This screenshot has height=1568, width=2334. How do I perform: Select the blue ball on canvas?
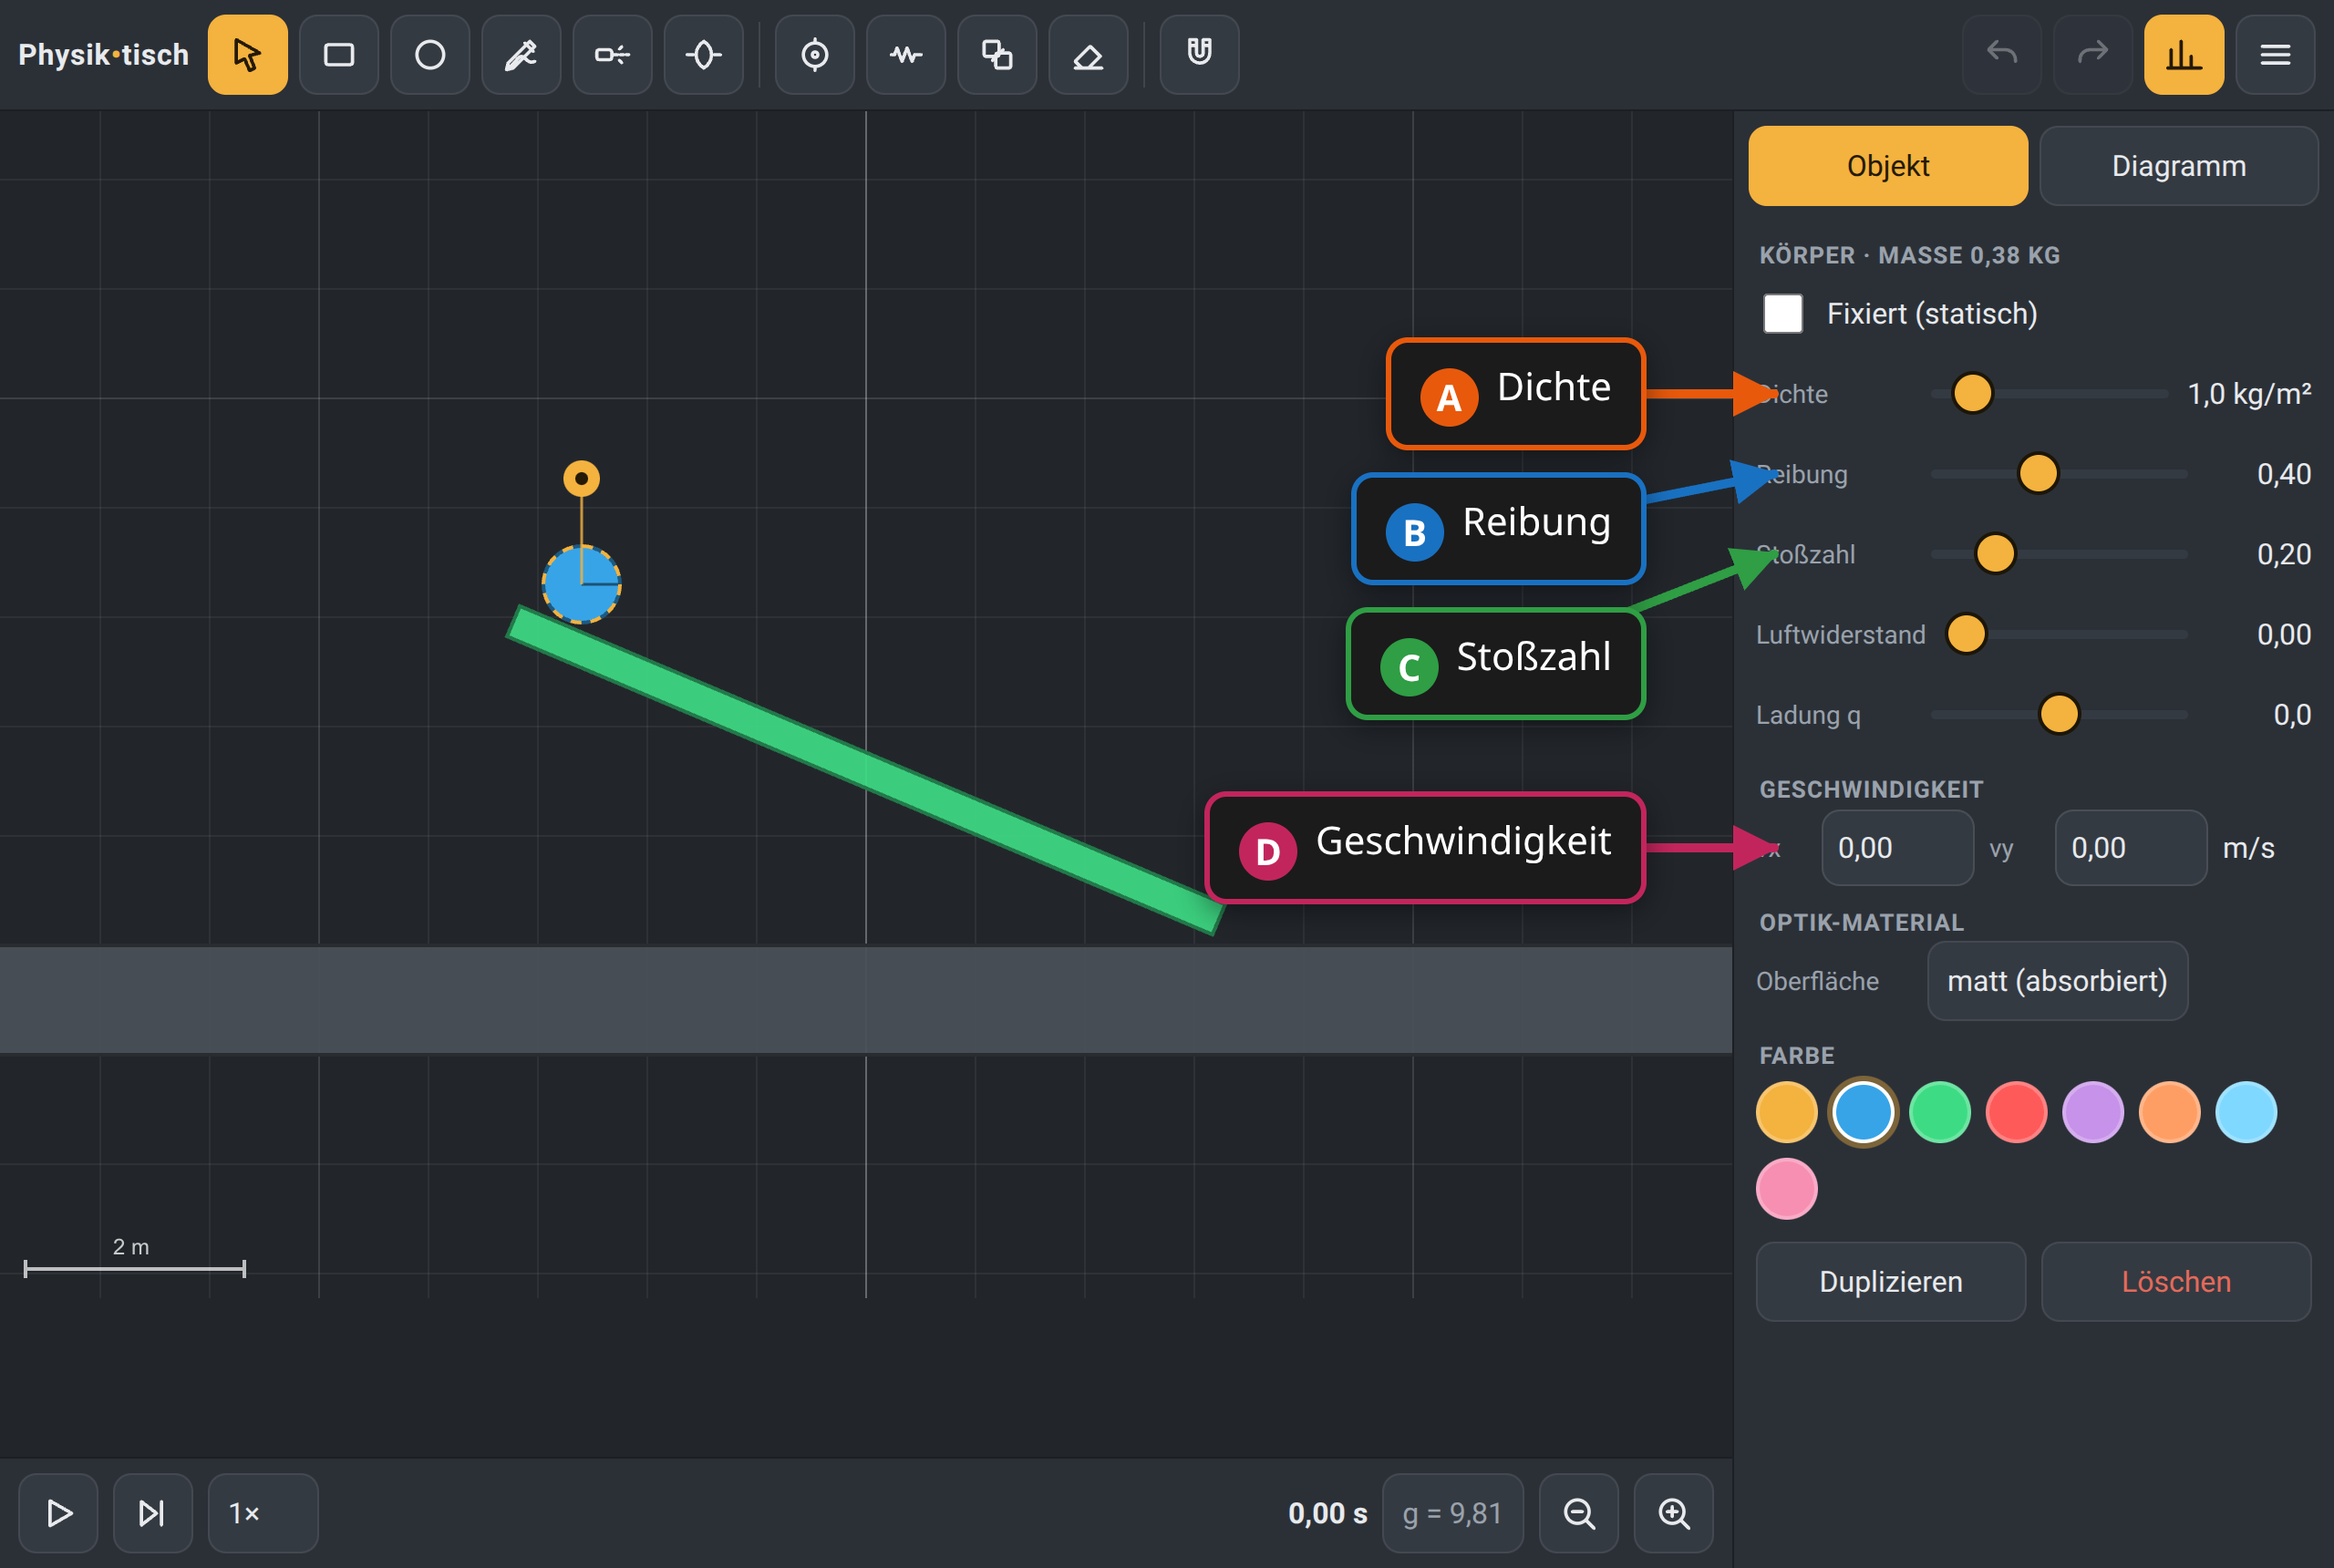581,584
